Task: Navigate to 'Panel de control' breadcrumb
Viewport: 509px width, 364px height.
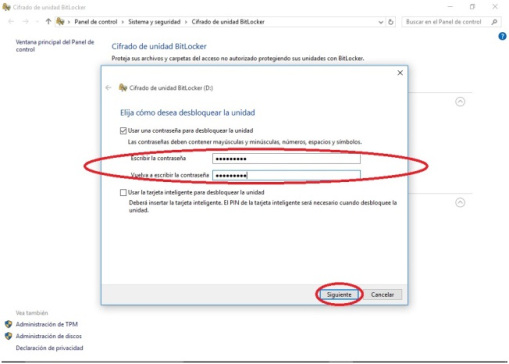Action: [x=96, y=22]
